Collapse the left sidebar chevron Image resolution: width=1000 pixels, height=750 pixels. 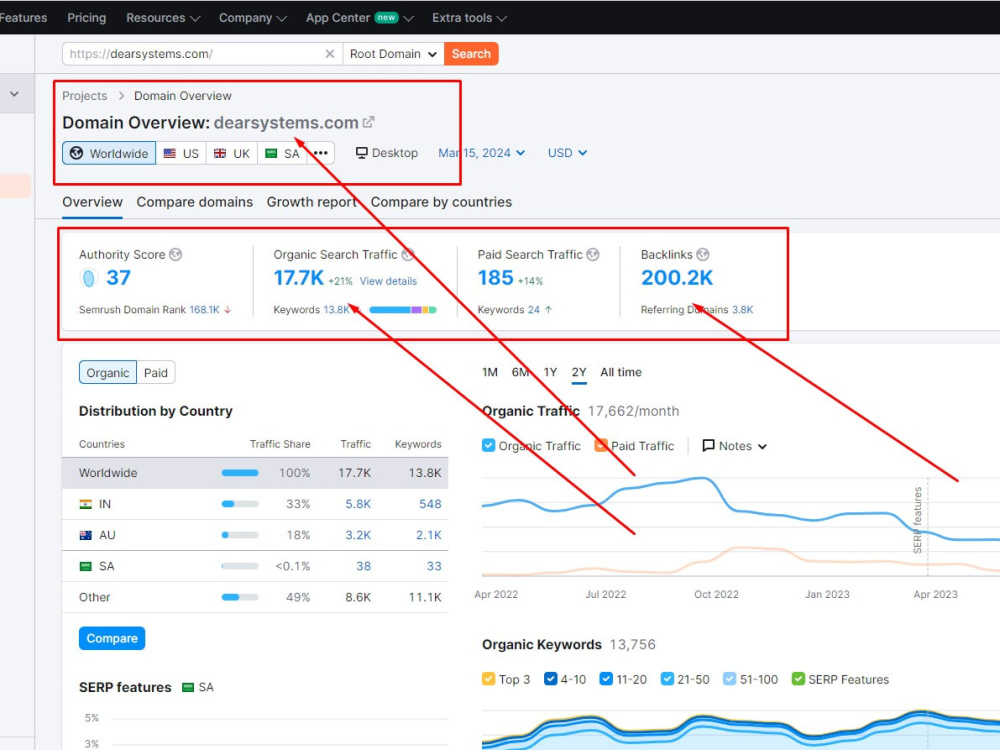click(14, 94)
